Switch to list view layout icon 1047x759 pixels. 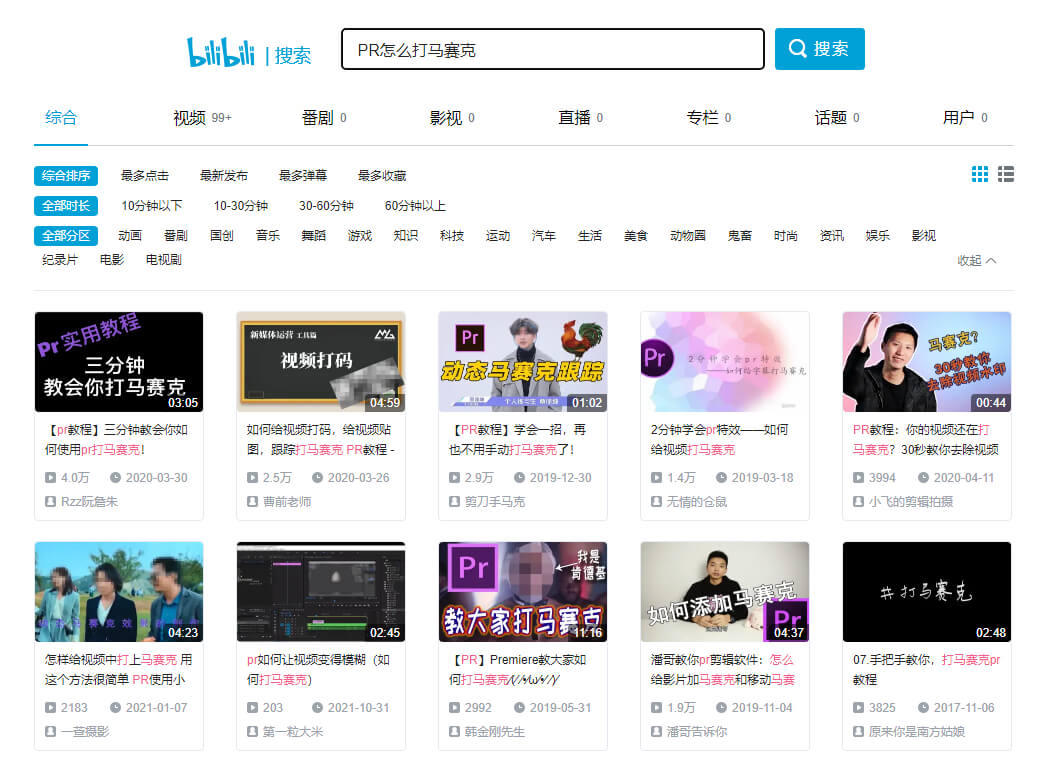(1006, 174)
